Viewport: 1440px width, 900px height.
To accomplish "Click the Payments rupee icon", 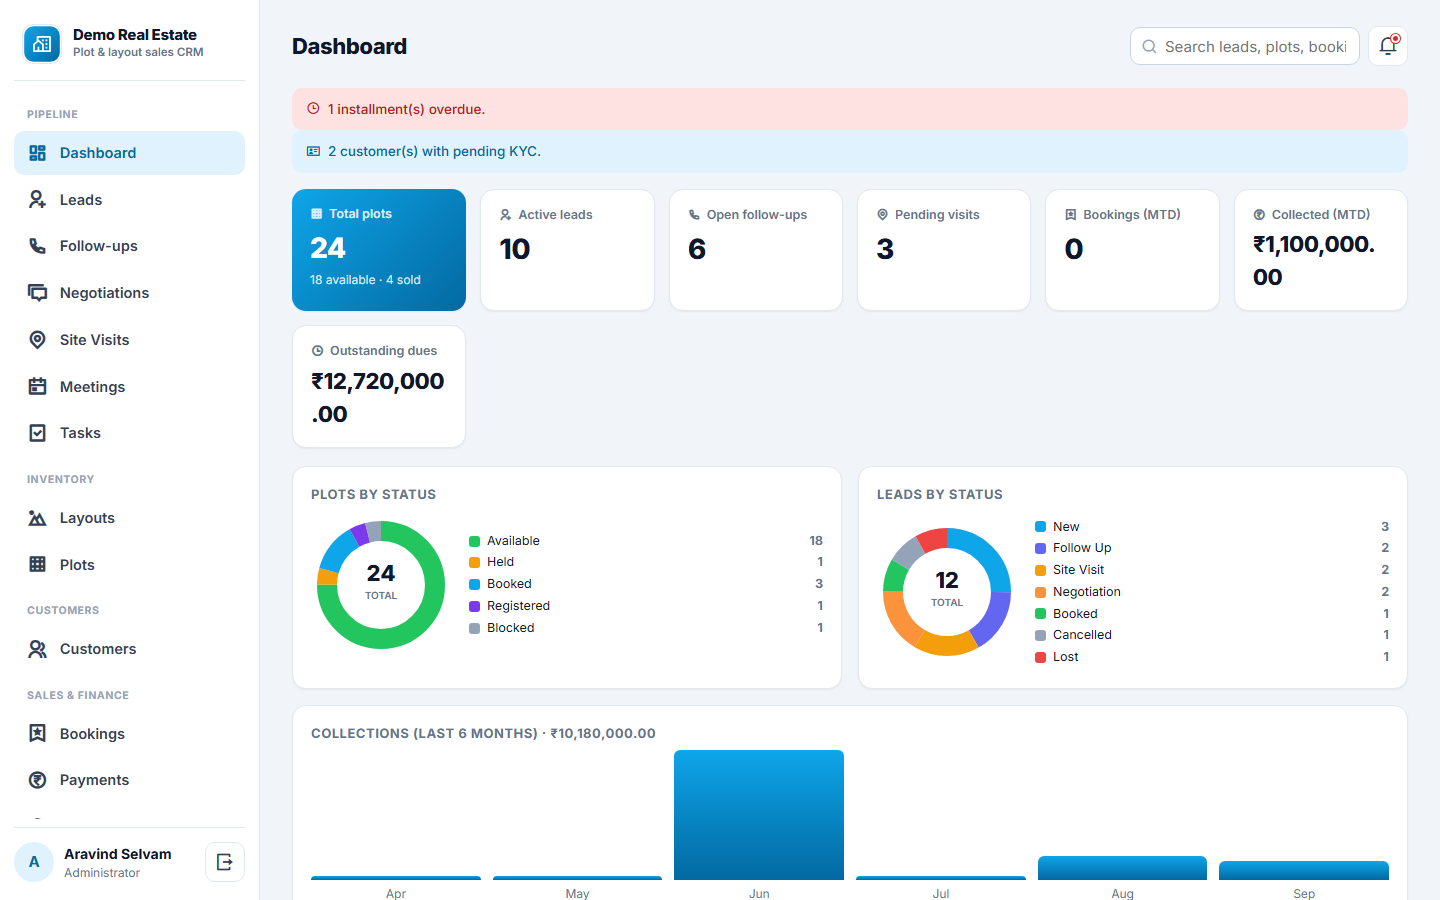I will tap(38, 780).
